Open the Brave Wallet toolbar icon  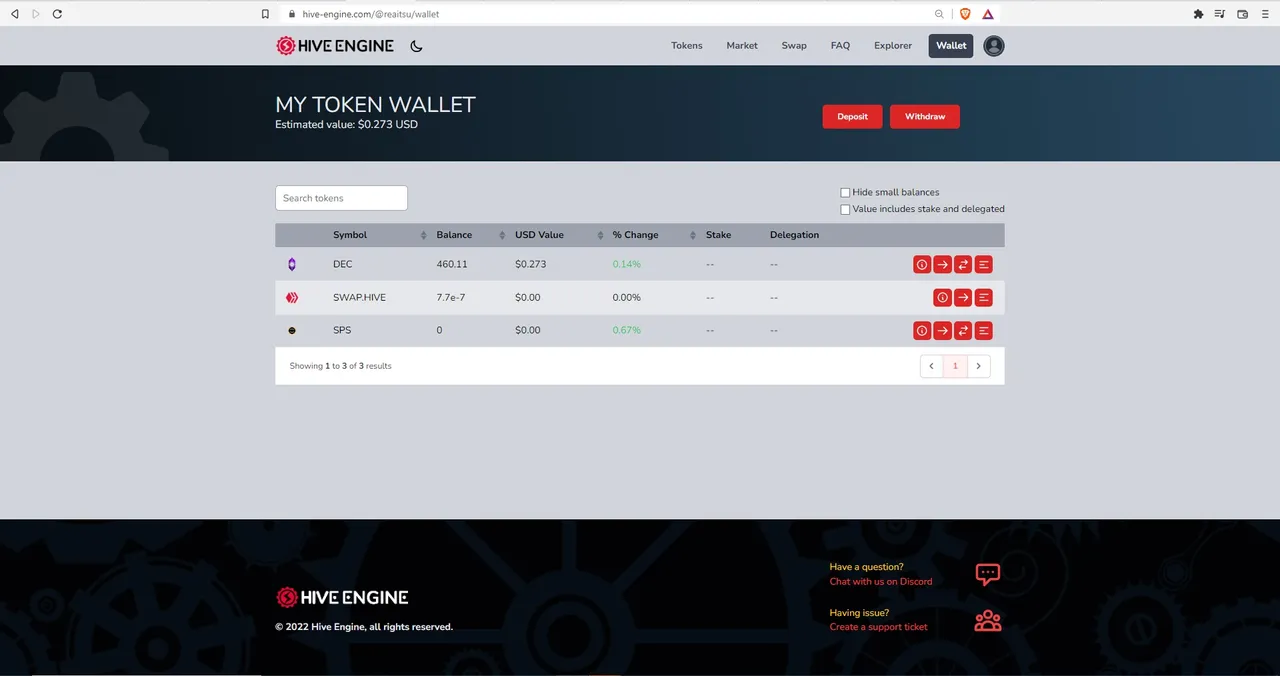[1243, 14]
